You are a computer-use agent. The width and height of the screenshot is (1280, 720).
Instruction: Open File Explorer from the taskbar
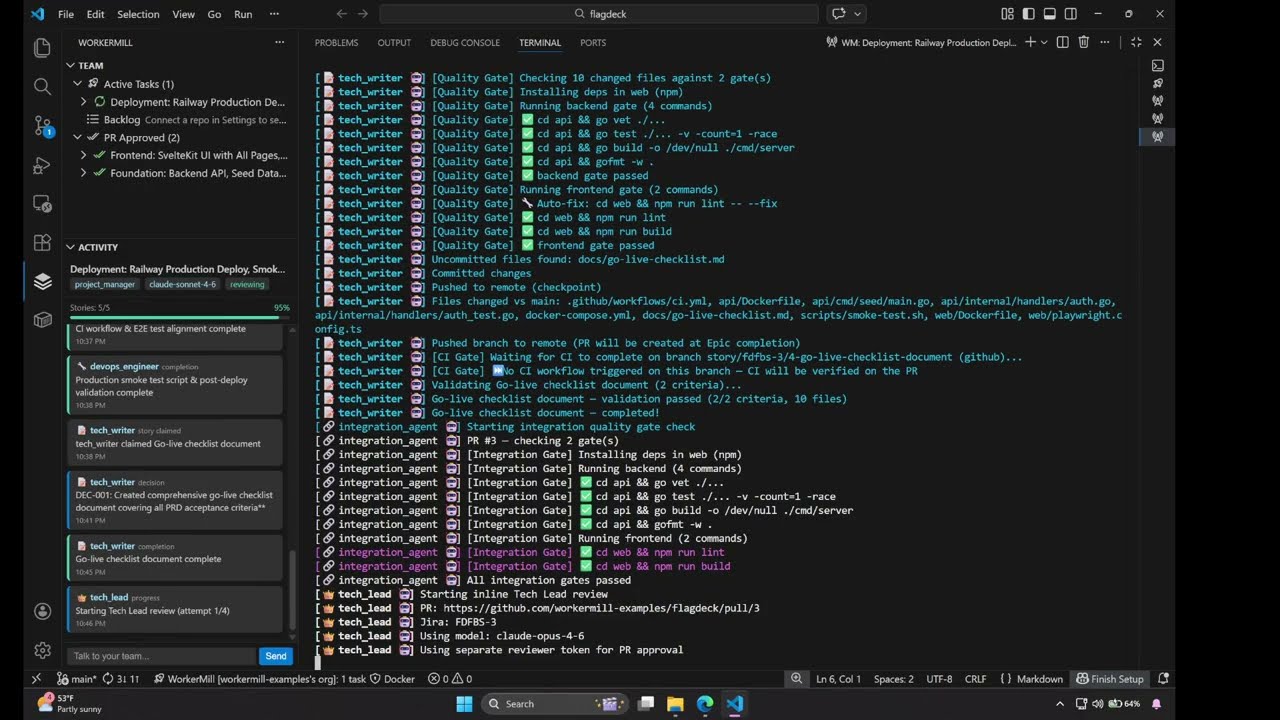pyautogui.click(x=675, y=703)
